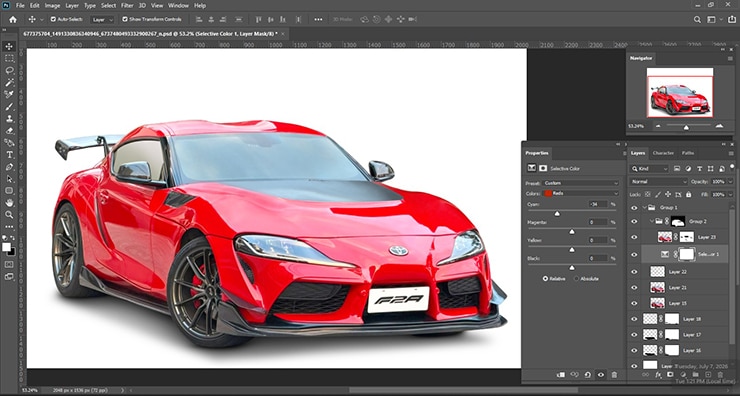The image size is (740, 396).
Task: Select the Clone Stamp tool
Action: pos(9,118)
